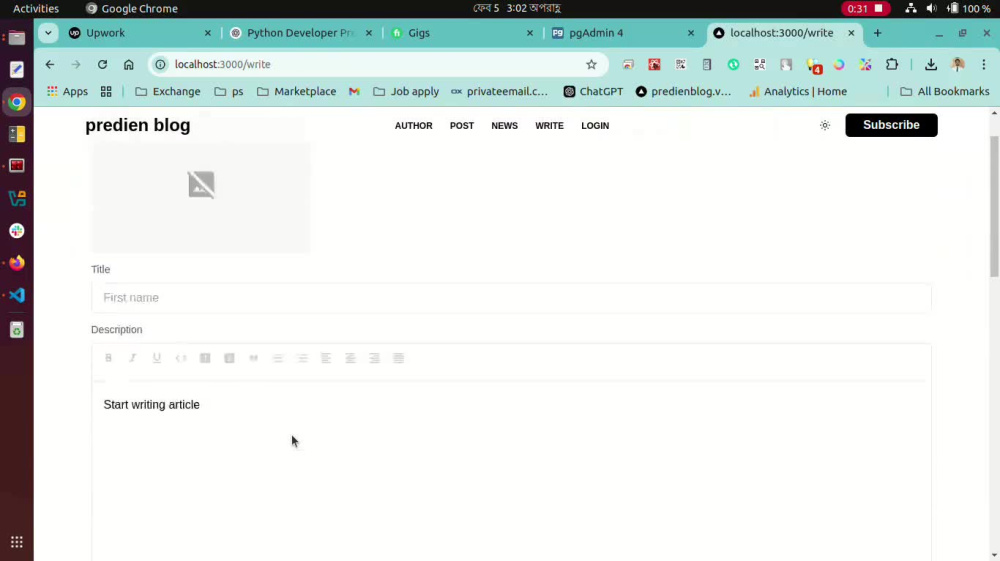This screenshot has width=1000, height=561.
Task: Open the privateemail bookmark
Action: [x=499, y=92]
